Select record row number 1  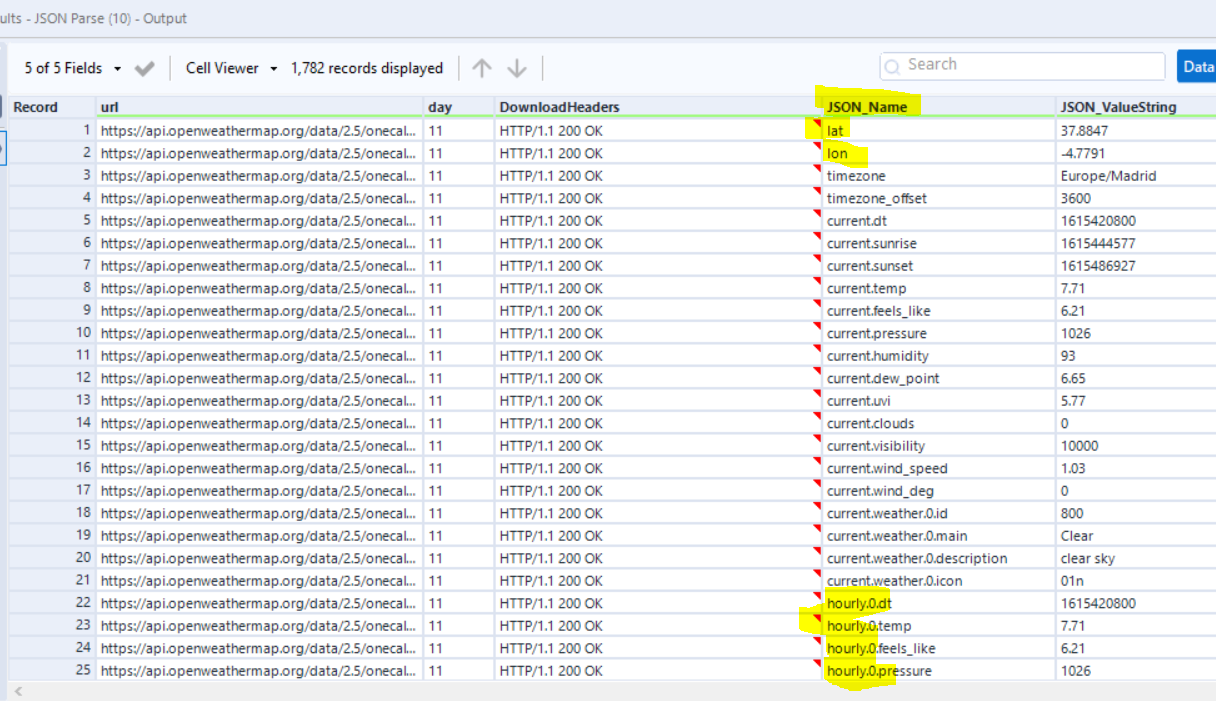click(x=52, y=130)
